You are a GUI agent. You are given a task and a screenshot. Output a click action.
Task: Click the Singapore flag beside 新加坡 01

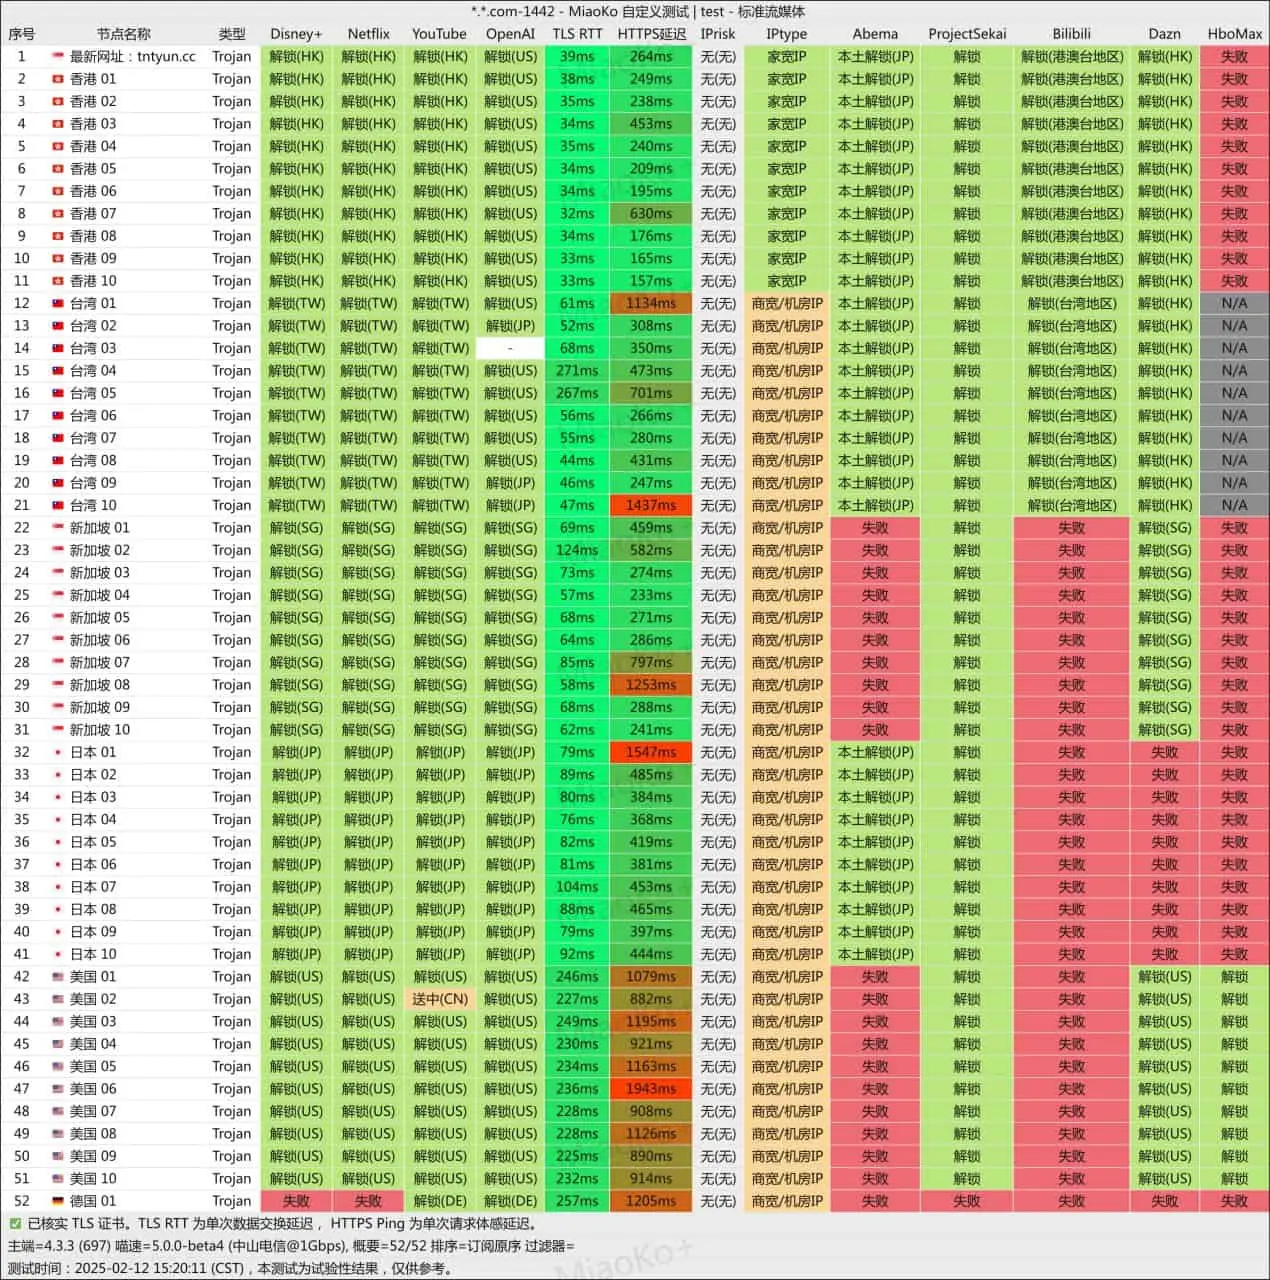[x=58, y=528]
